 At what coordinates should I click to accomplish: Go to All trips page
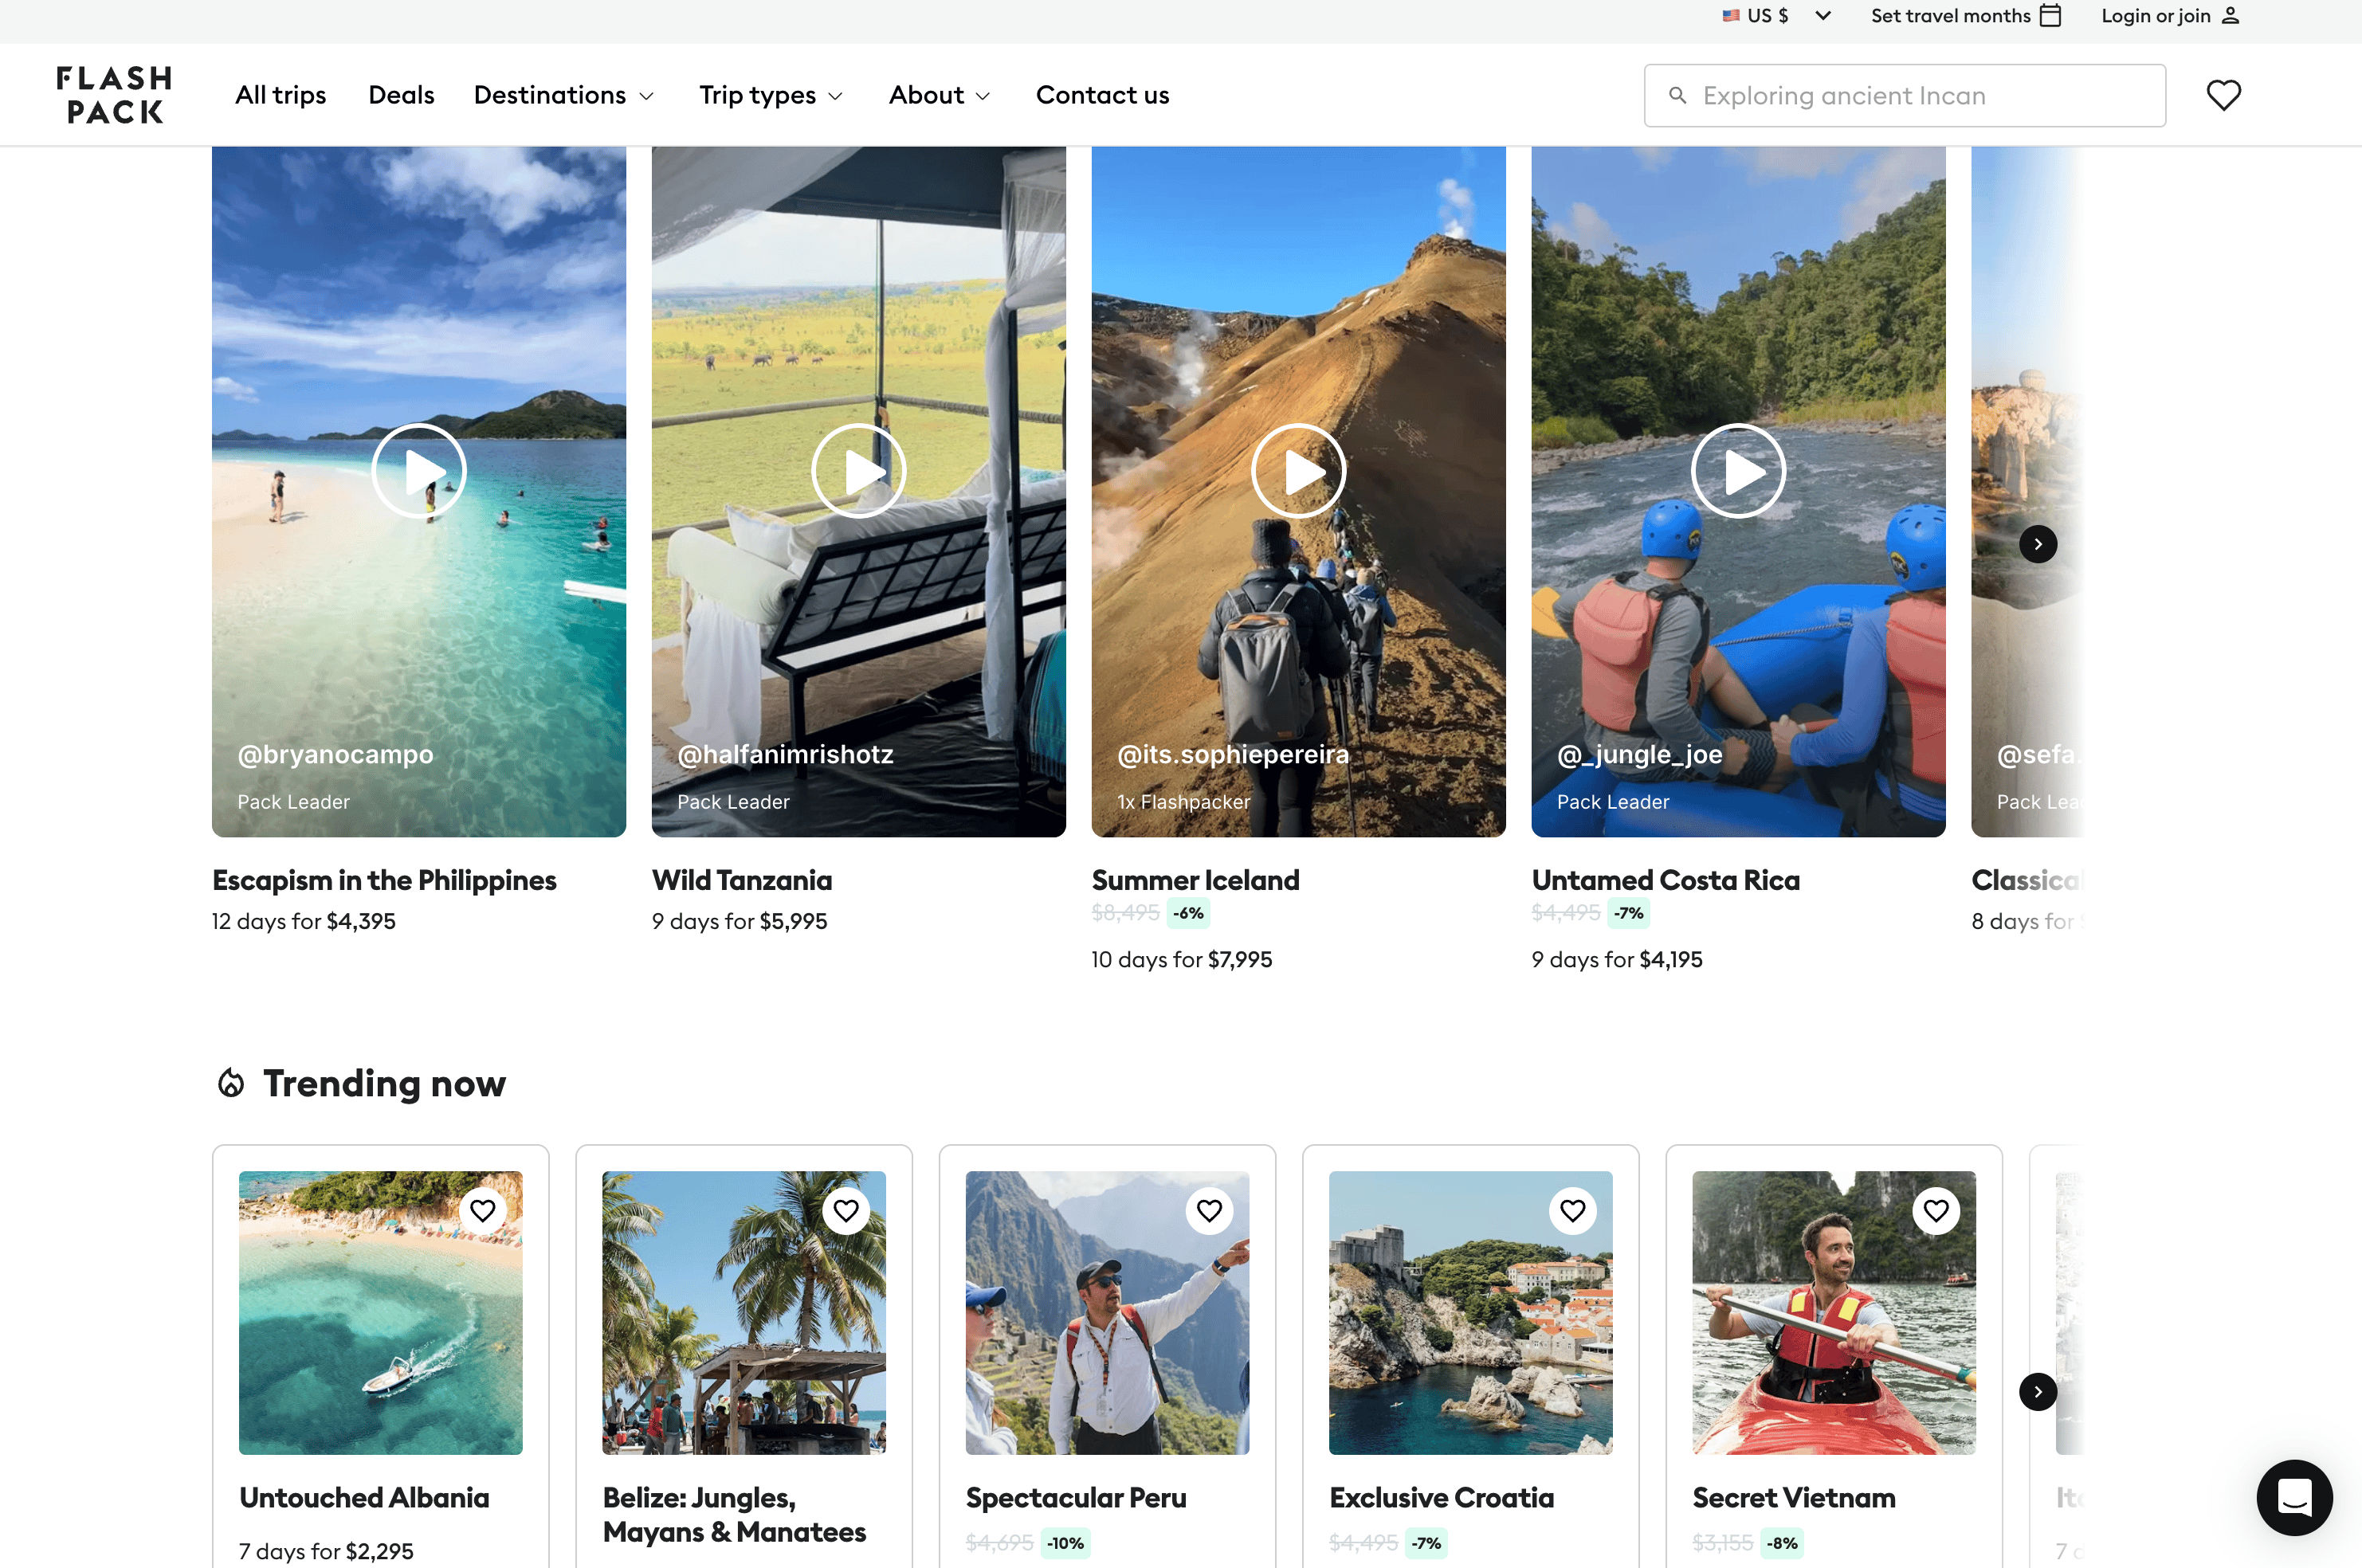[280, 95]
